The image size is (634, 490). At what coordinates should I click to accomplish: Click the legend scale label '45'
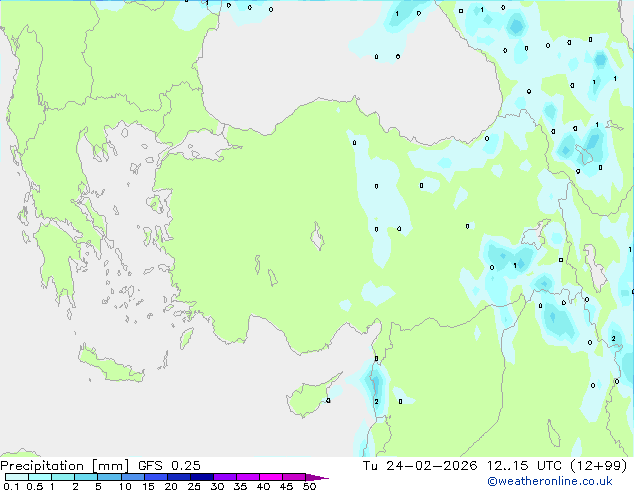(x=286, y=486)
